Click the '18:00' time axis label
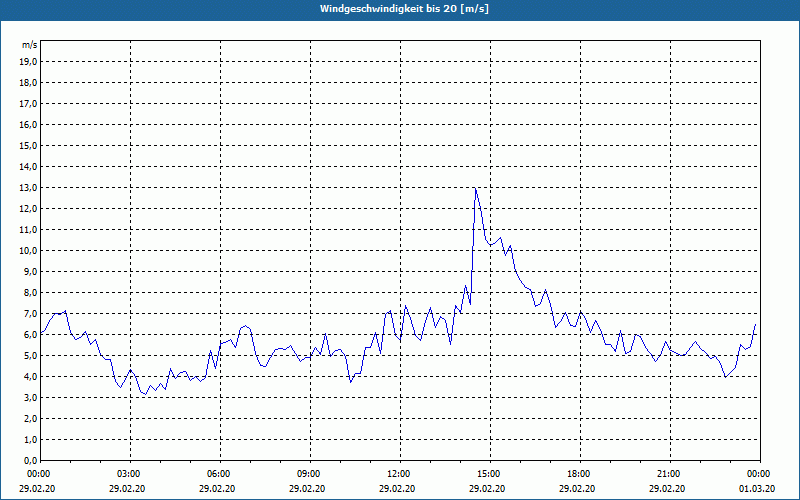The width and height of the screenshot is (800, 500). pyautogui.click(x=580, y=474)
